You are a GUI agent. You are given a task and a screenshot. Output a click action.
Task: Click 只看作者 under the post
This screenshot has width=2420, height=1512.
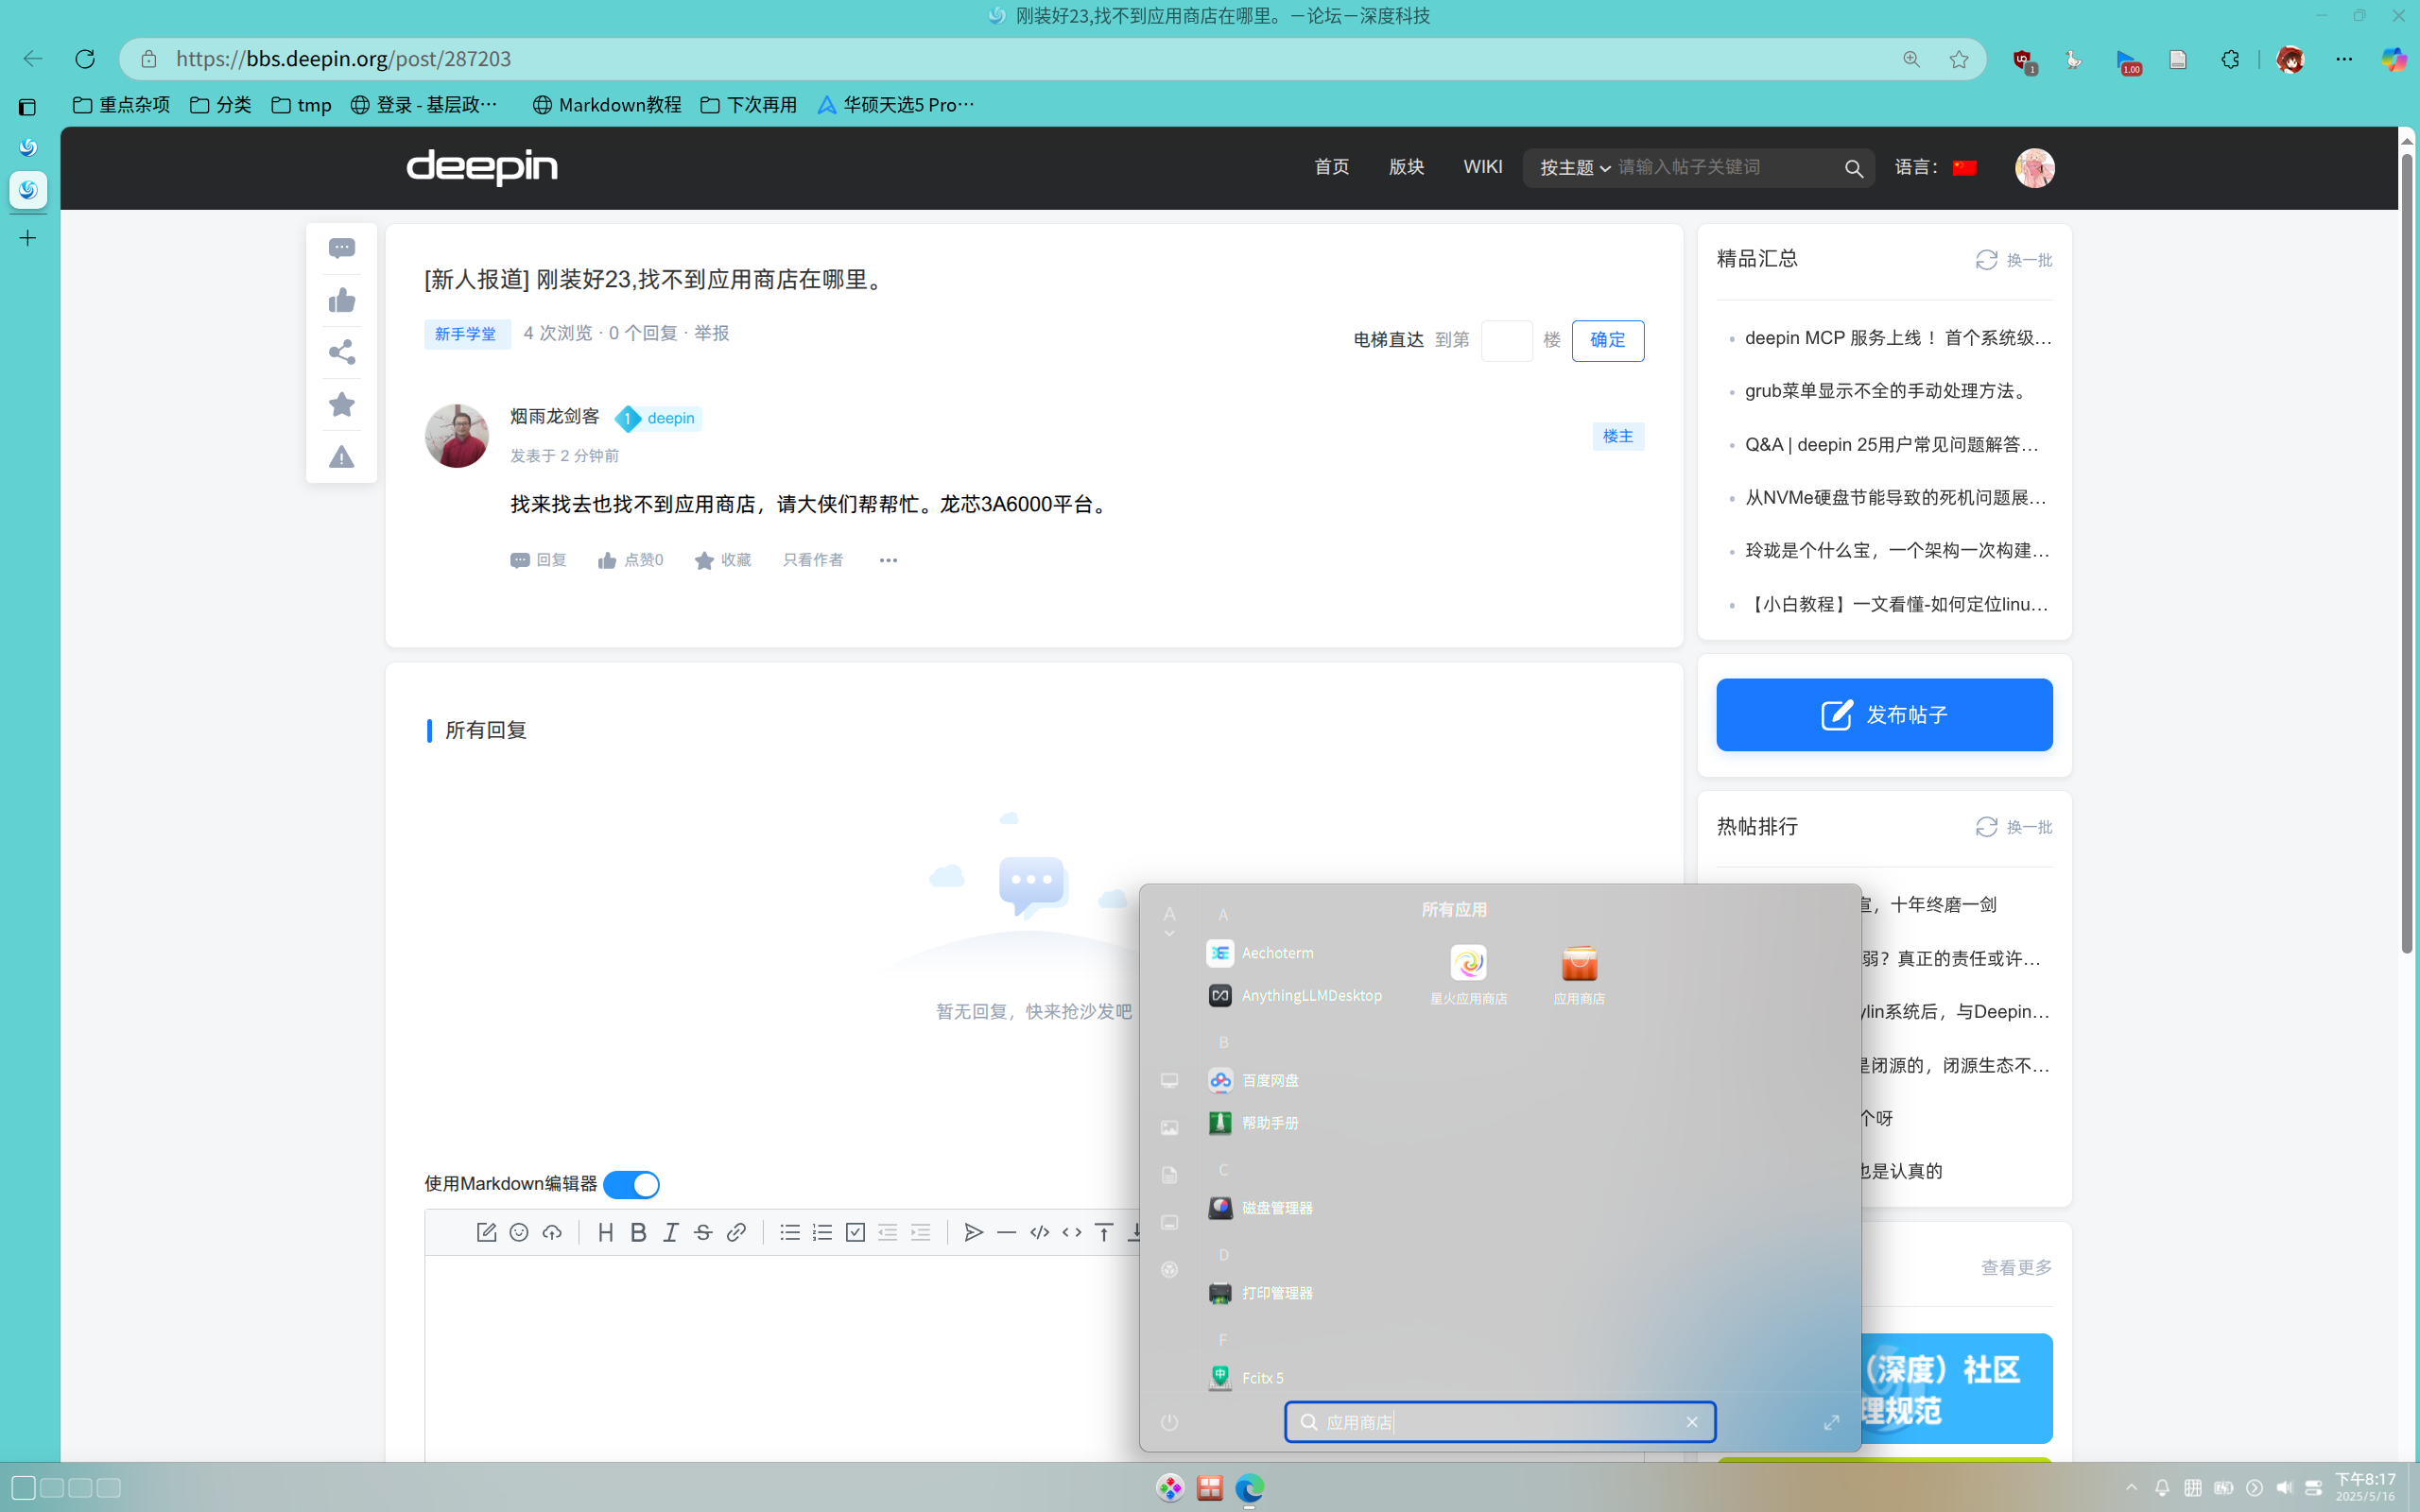pyautogui.click(x=812, y=560)
